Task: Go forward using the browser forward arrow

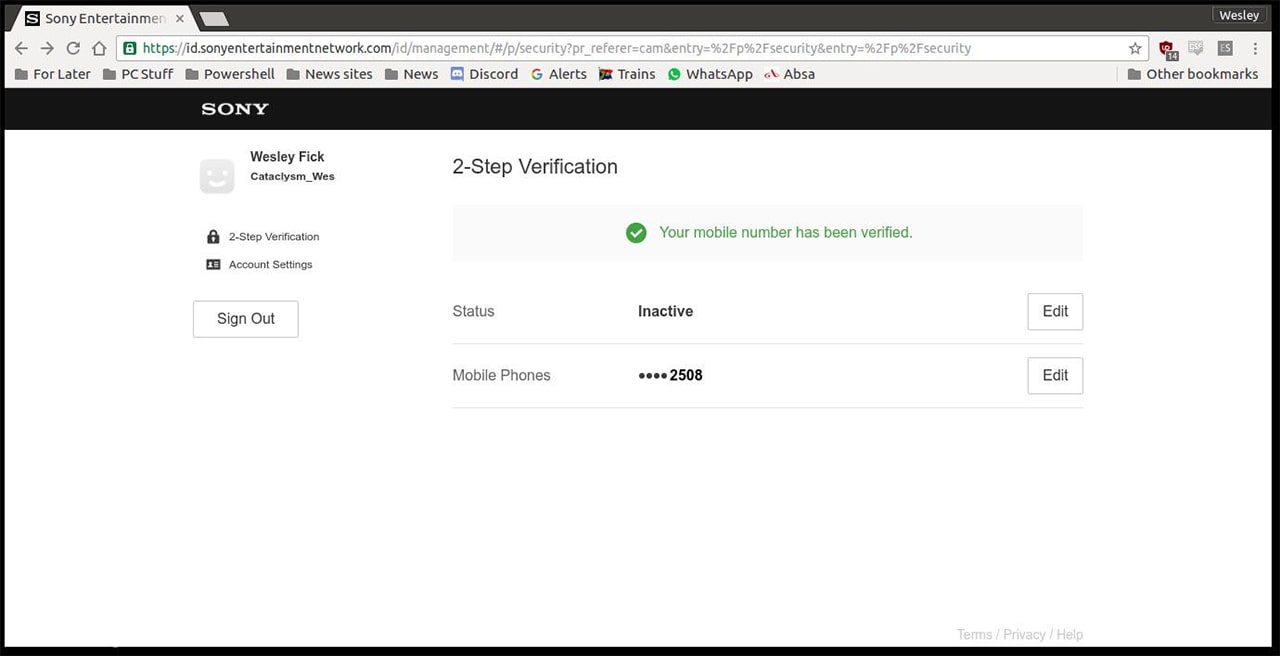Action: 47,48
